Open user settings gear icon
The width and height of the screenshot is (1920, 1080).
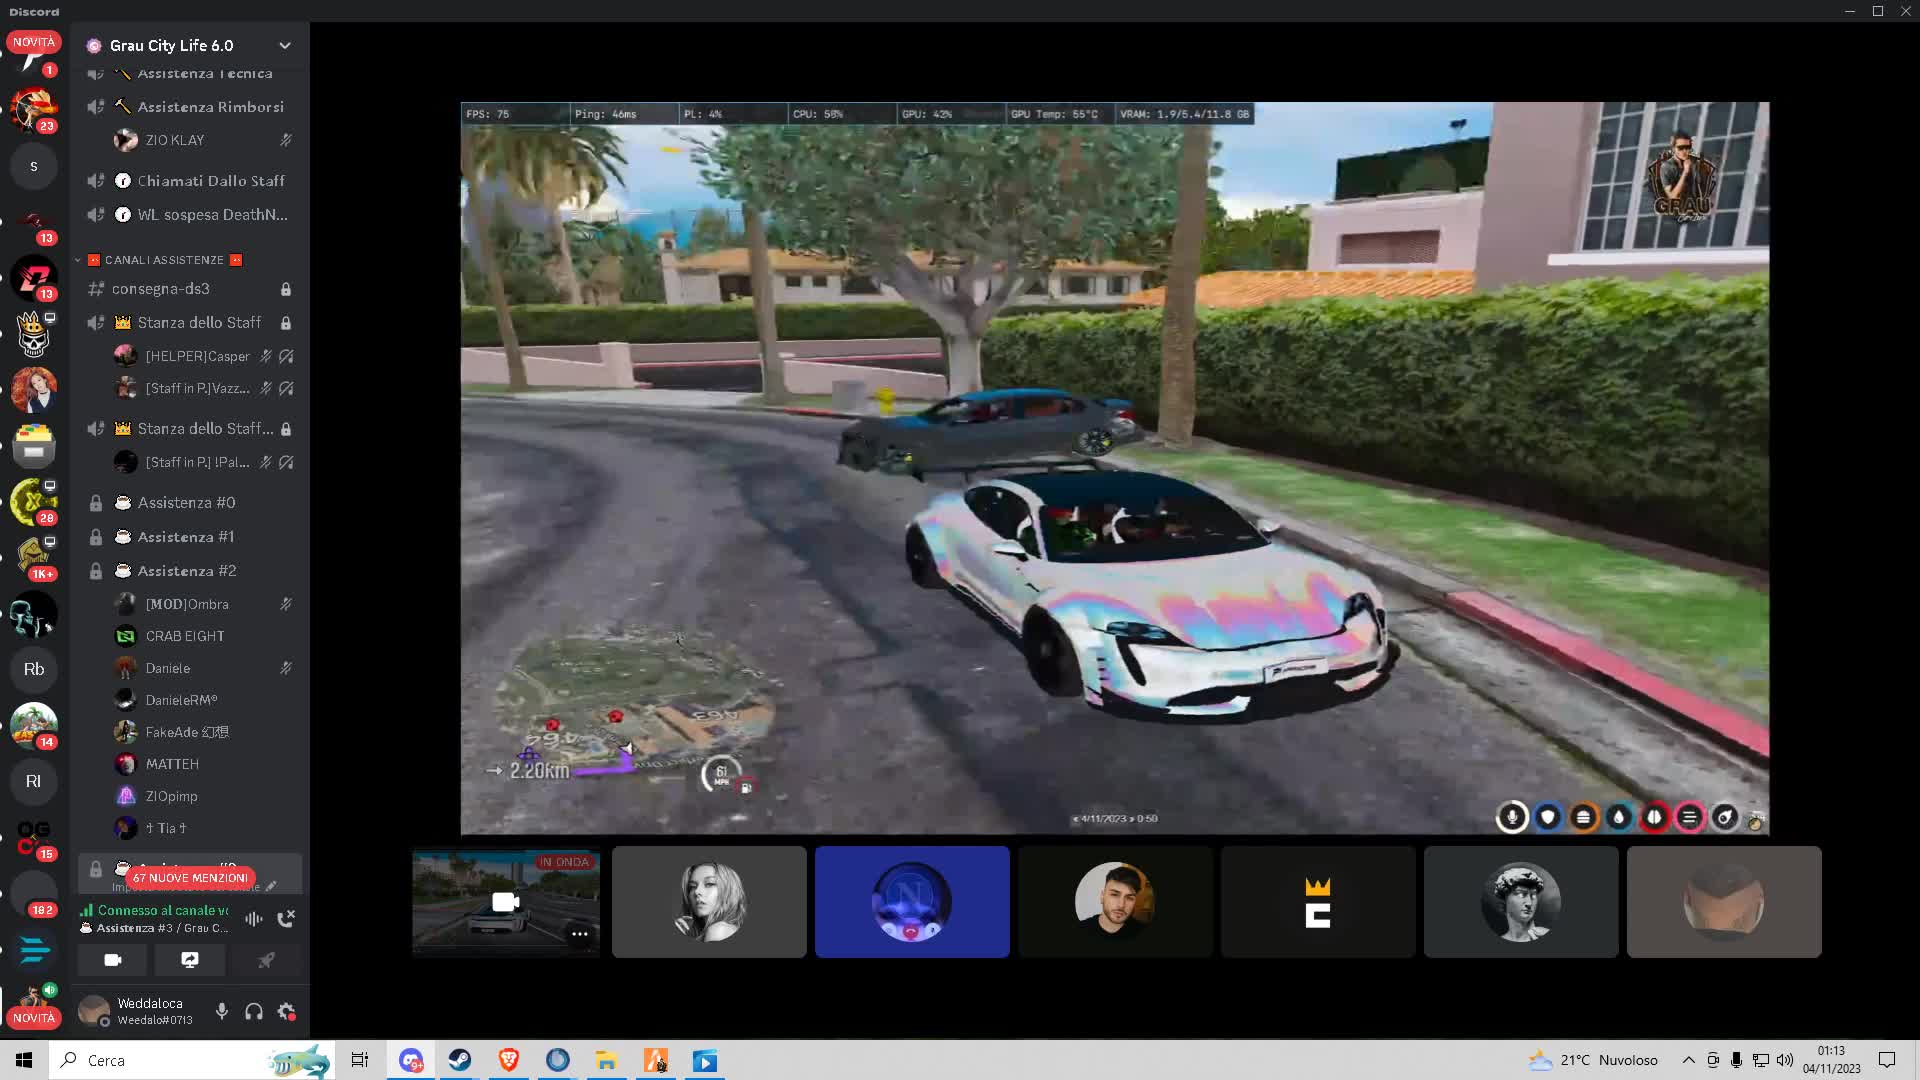click(x=286, y=1011)
